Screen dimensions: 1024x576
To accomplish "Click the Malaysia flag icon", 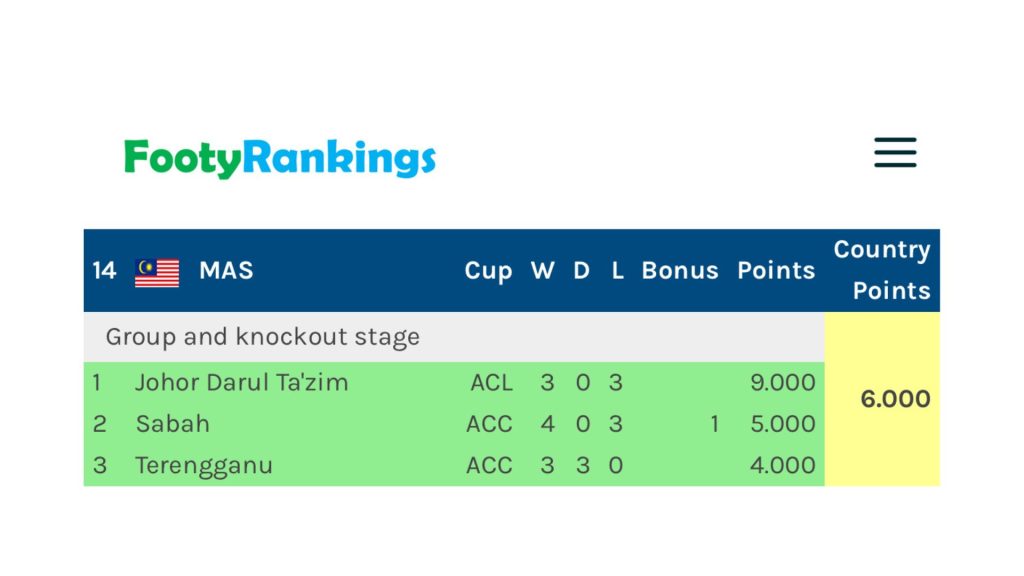I will [x=157, y=272].
